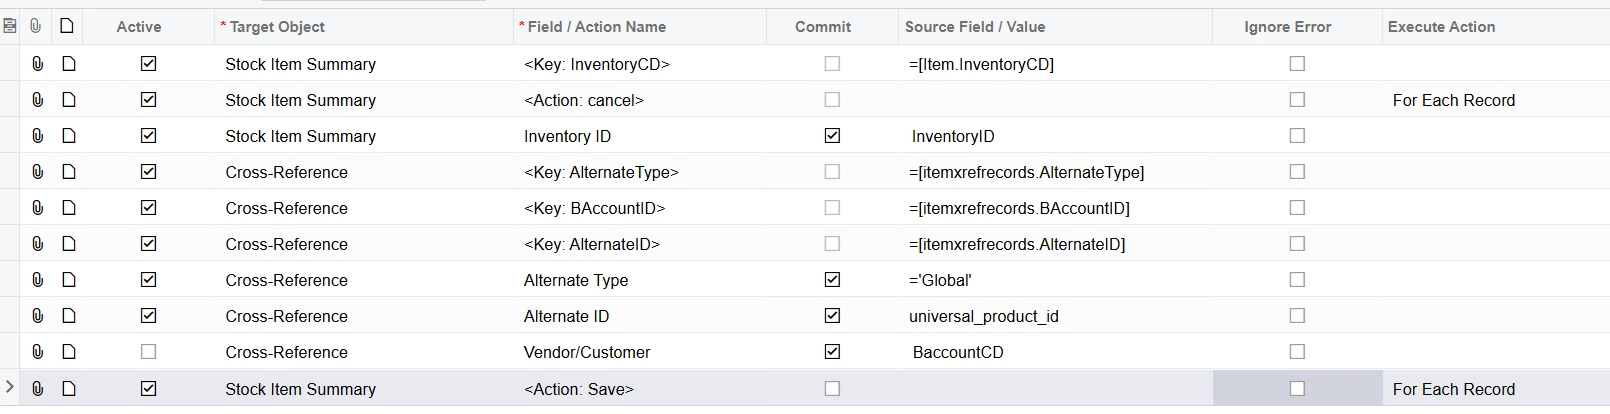Tick Ignore Error for the Alternate ID row
1610x414 pixels.
click(x=1297, y=316)
